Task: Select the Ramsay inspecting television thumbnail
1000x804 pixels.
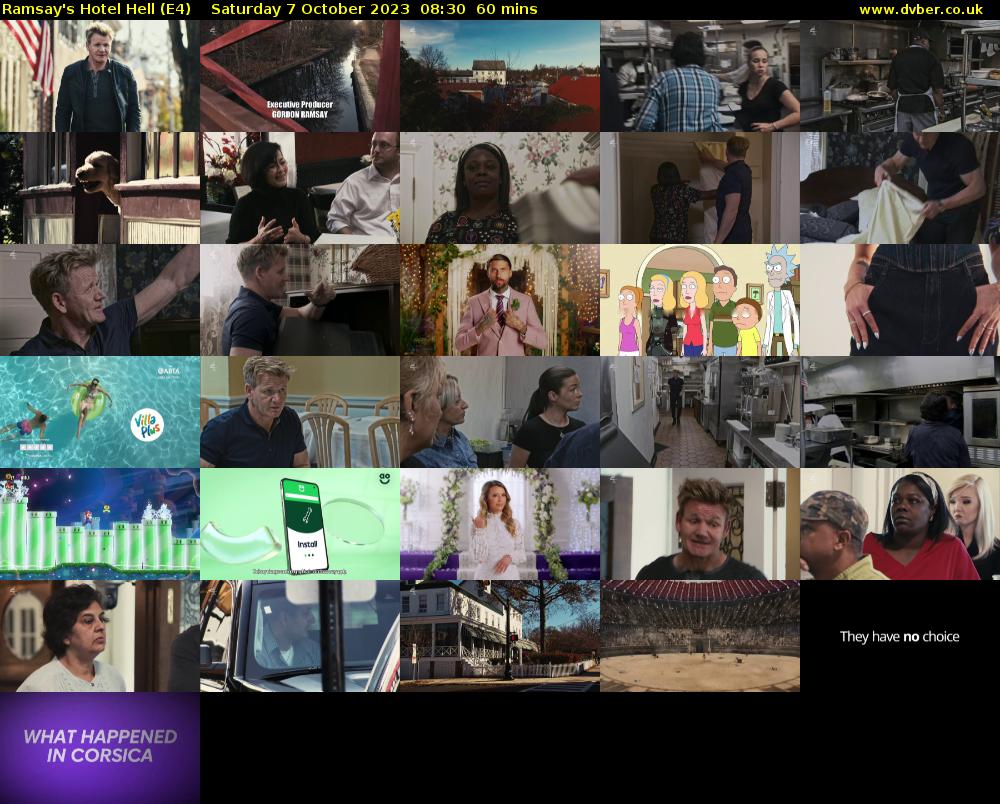Action: click(300, 300)
